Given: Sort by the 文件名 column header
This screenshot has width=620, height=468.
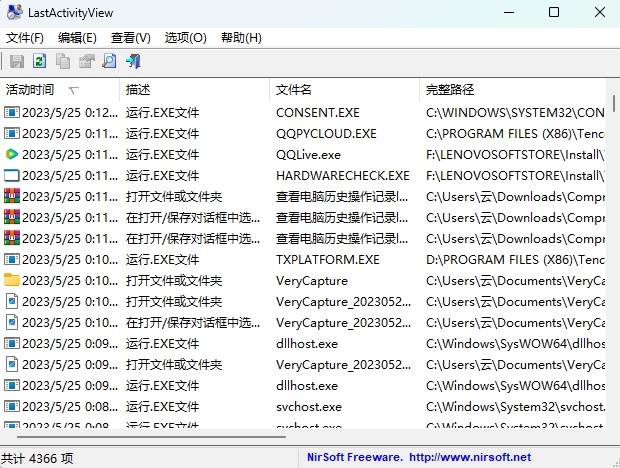Looking at the screenshot, I should tap(344, 90).
